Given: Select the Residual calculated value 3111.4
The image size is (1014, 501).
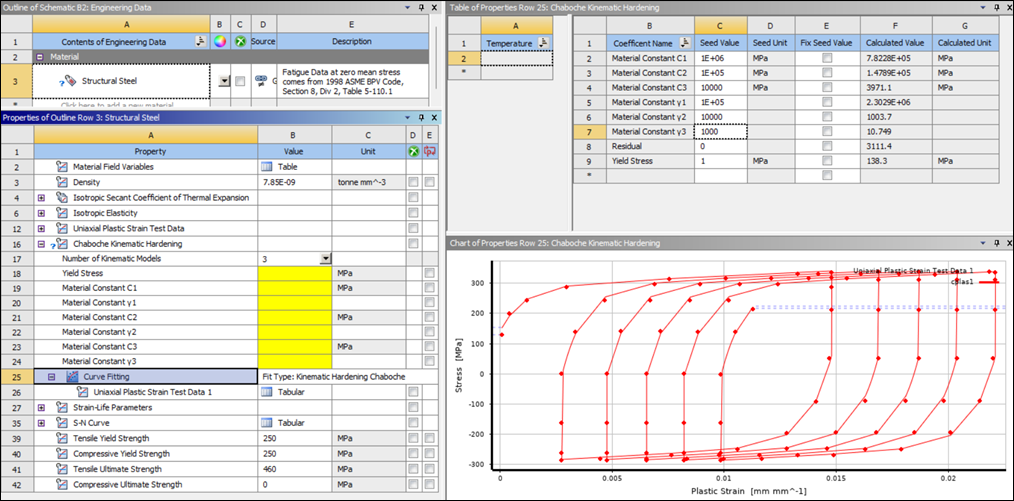Looking at the screenshot, I should (896, 145).
